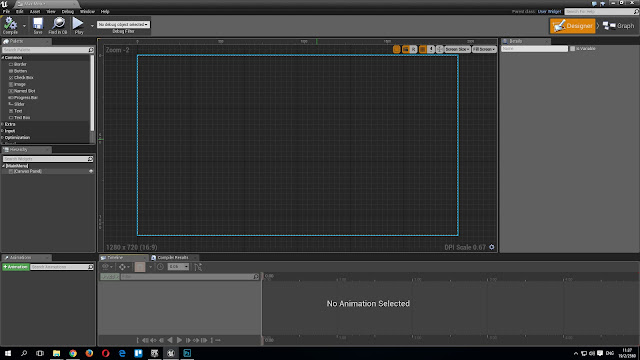
Task: Enable the Is Variable checkbox
Action: [573, 49]
